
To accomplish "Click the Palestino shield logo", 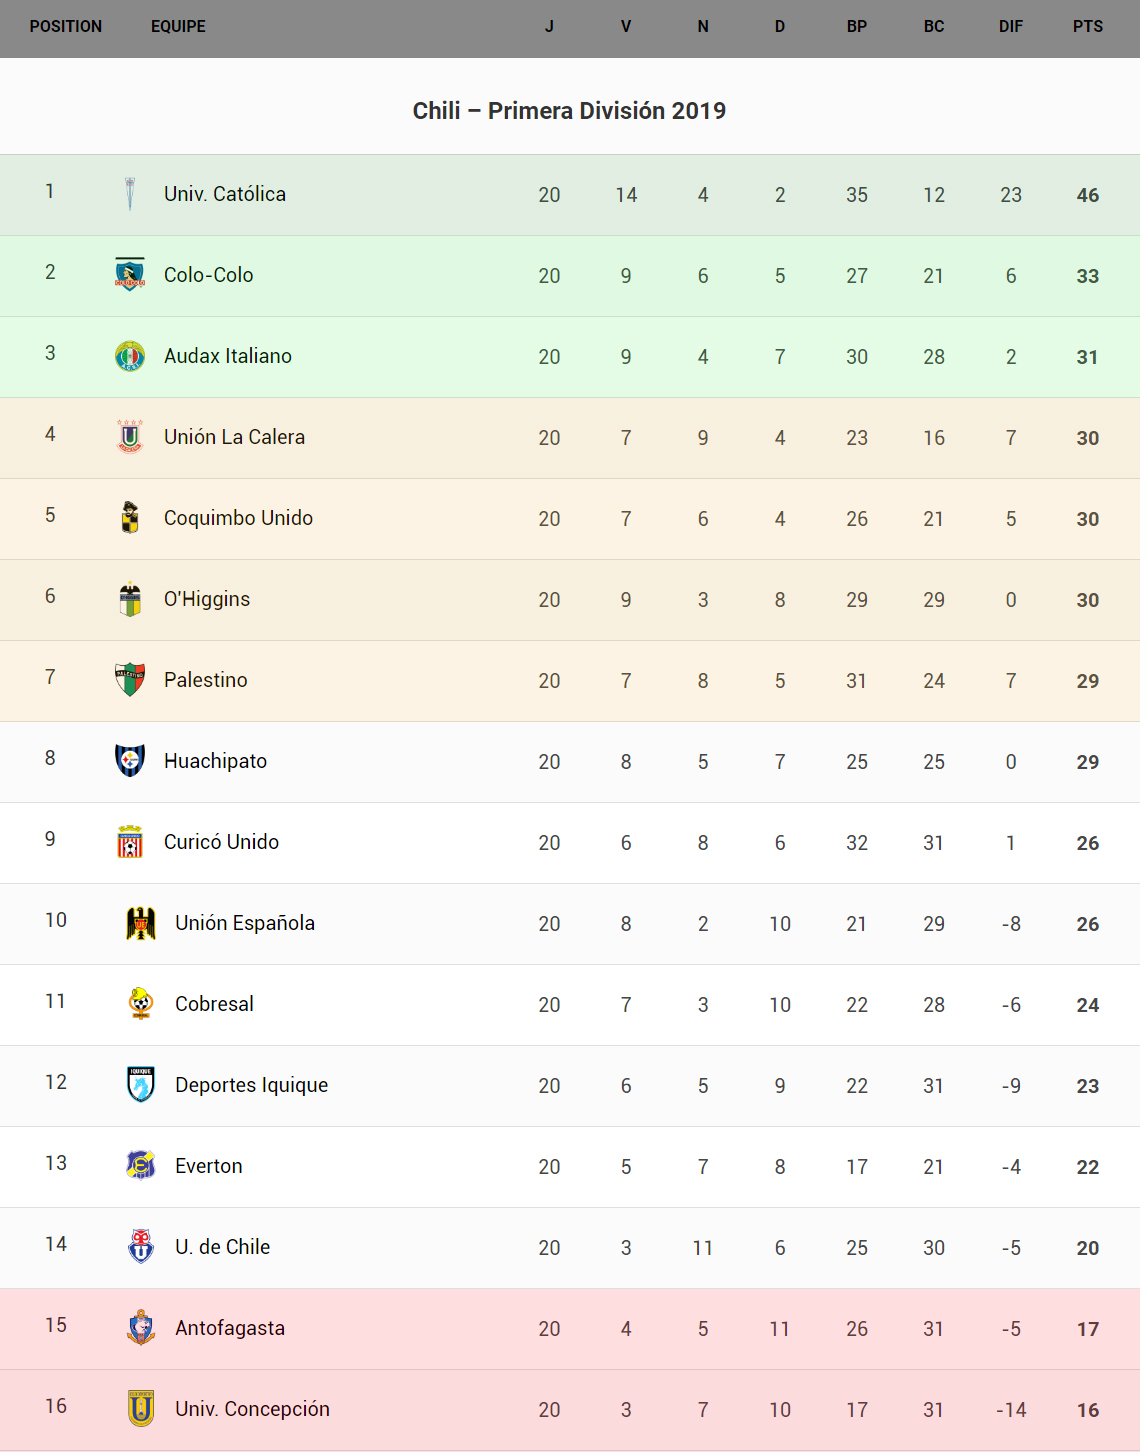I will (130, 680).
